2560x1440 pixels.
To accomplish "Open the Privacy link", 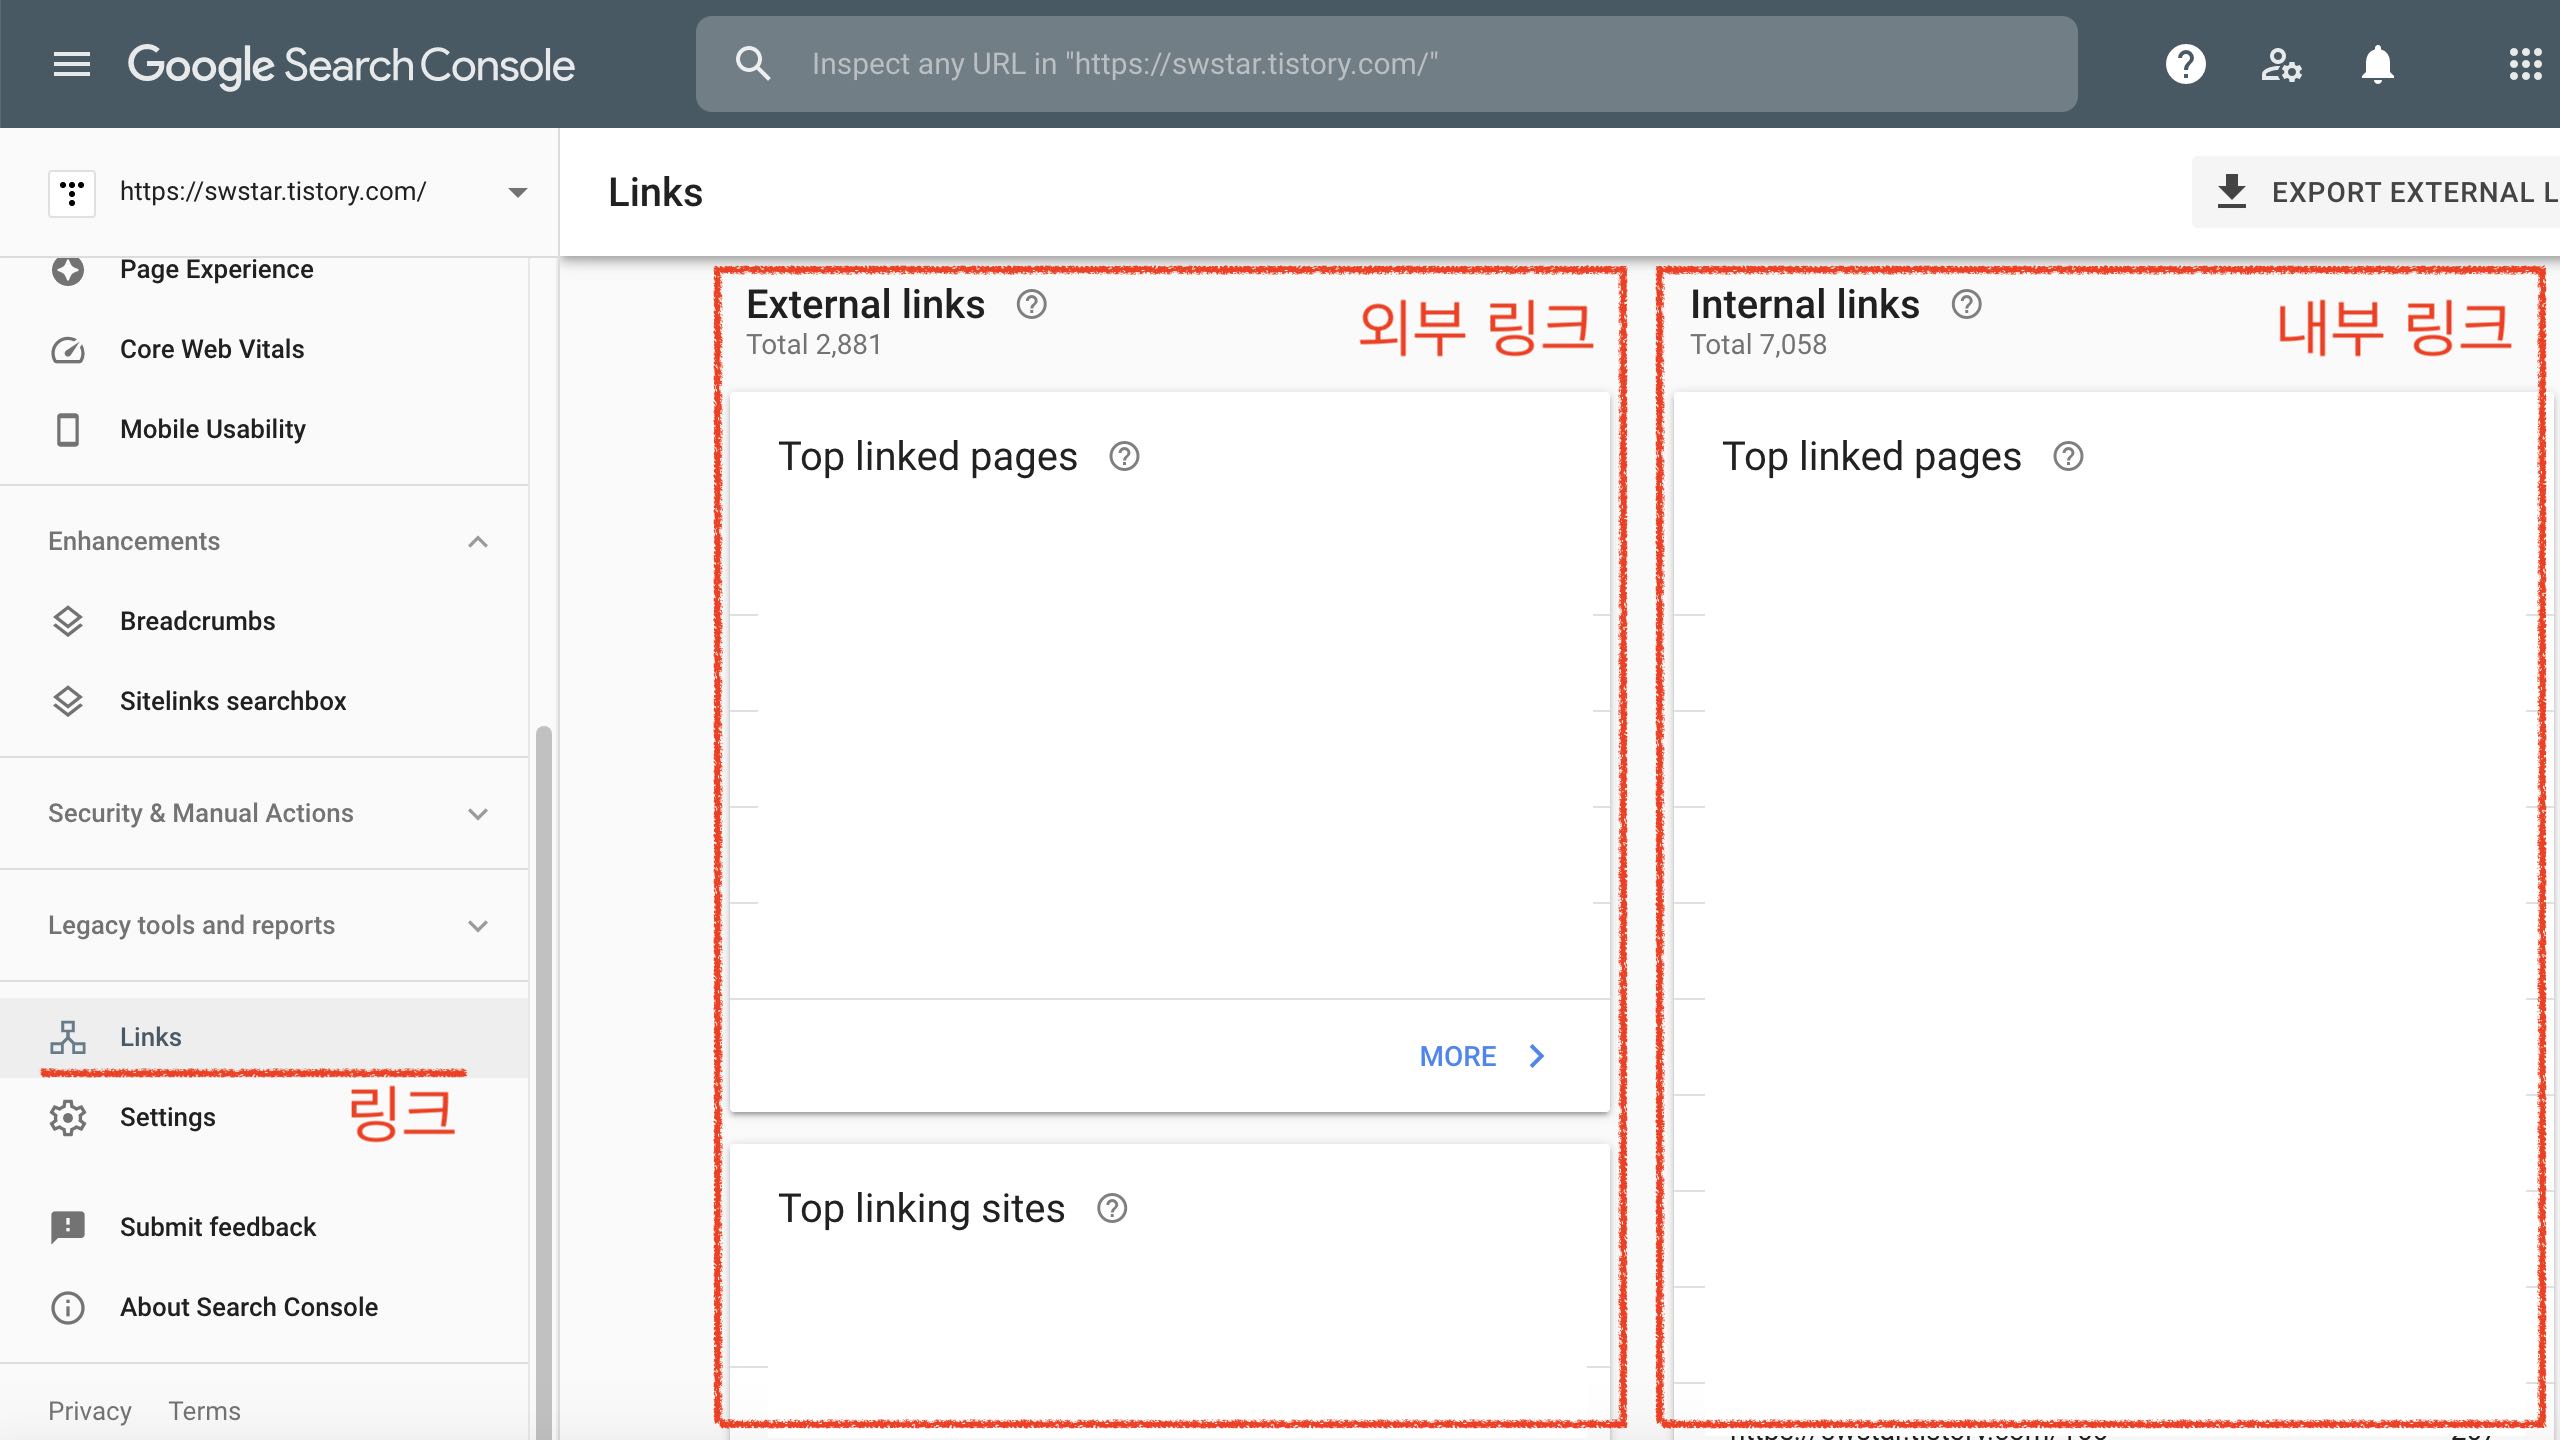I will [x=89, y=1410].
